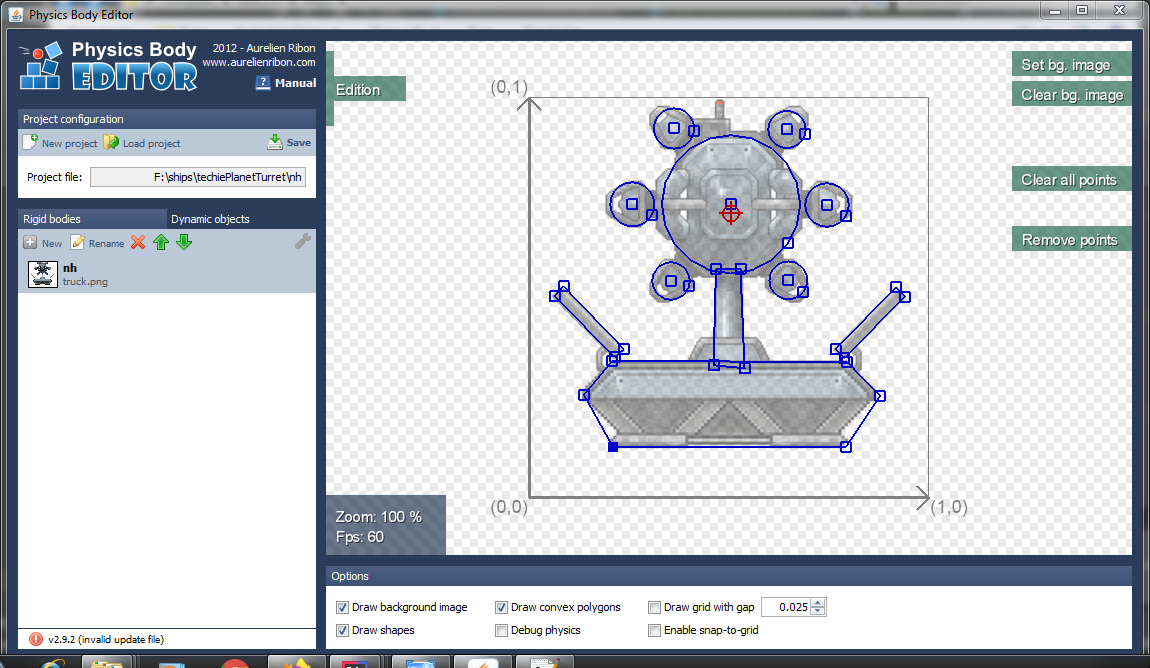Click the Java icon in the title bar
This screenshot has height=668, width=1150.
click(x=15, y=15)
